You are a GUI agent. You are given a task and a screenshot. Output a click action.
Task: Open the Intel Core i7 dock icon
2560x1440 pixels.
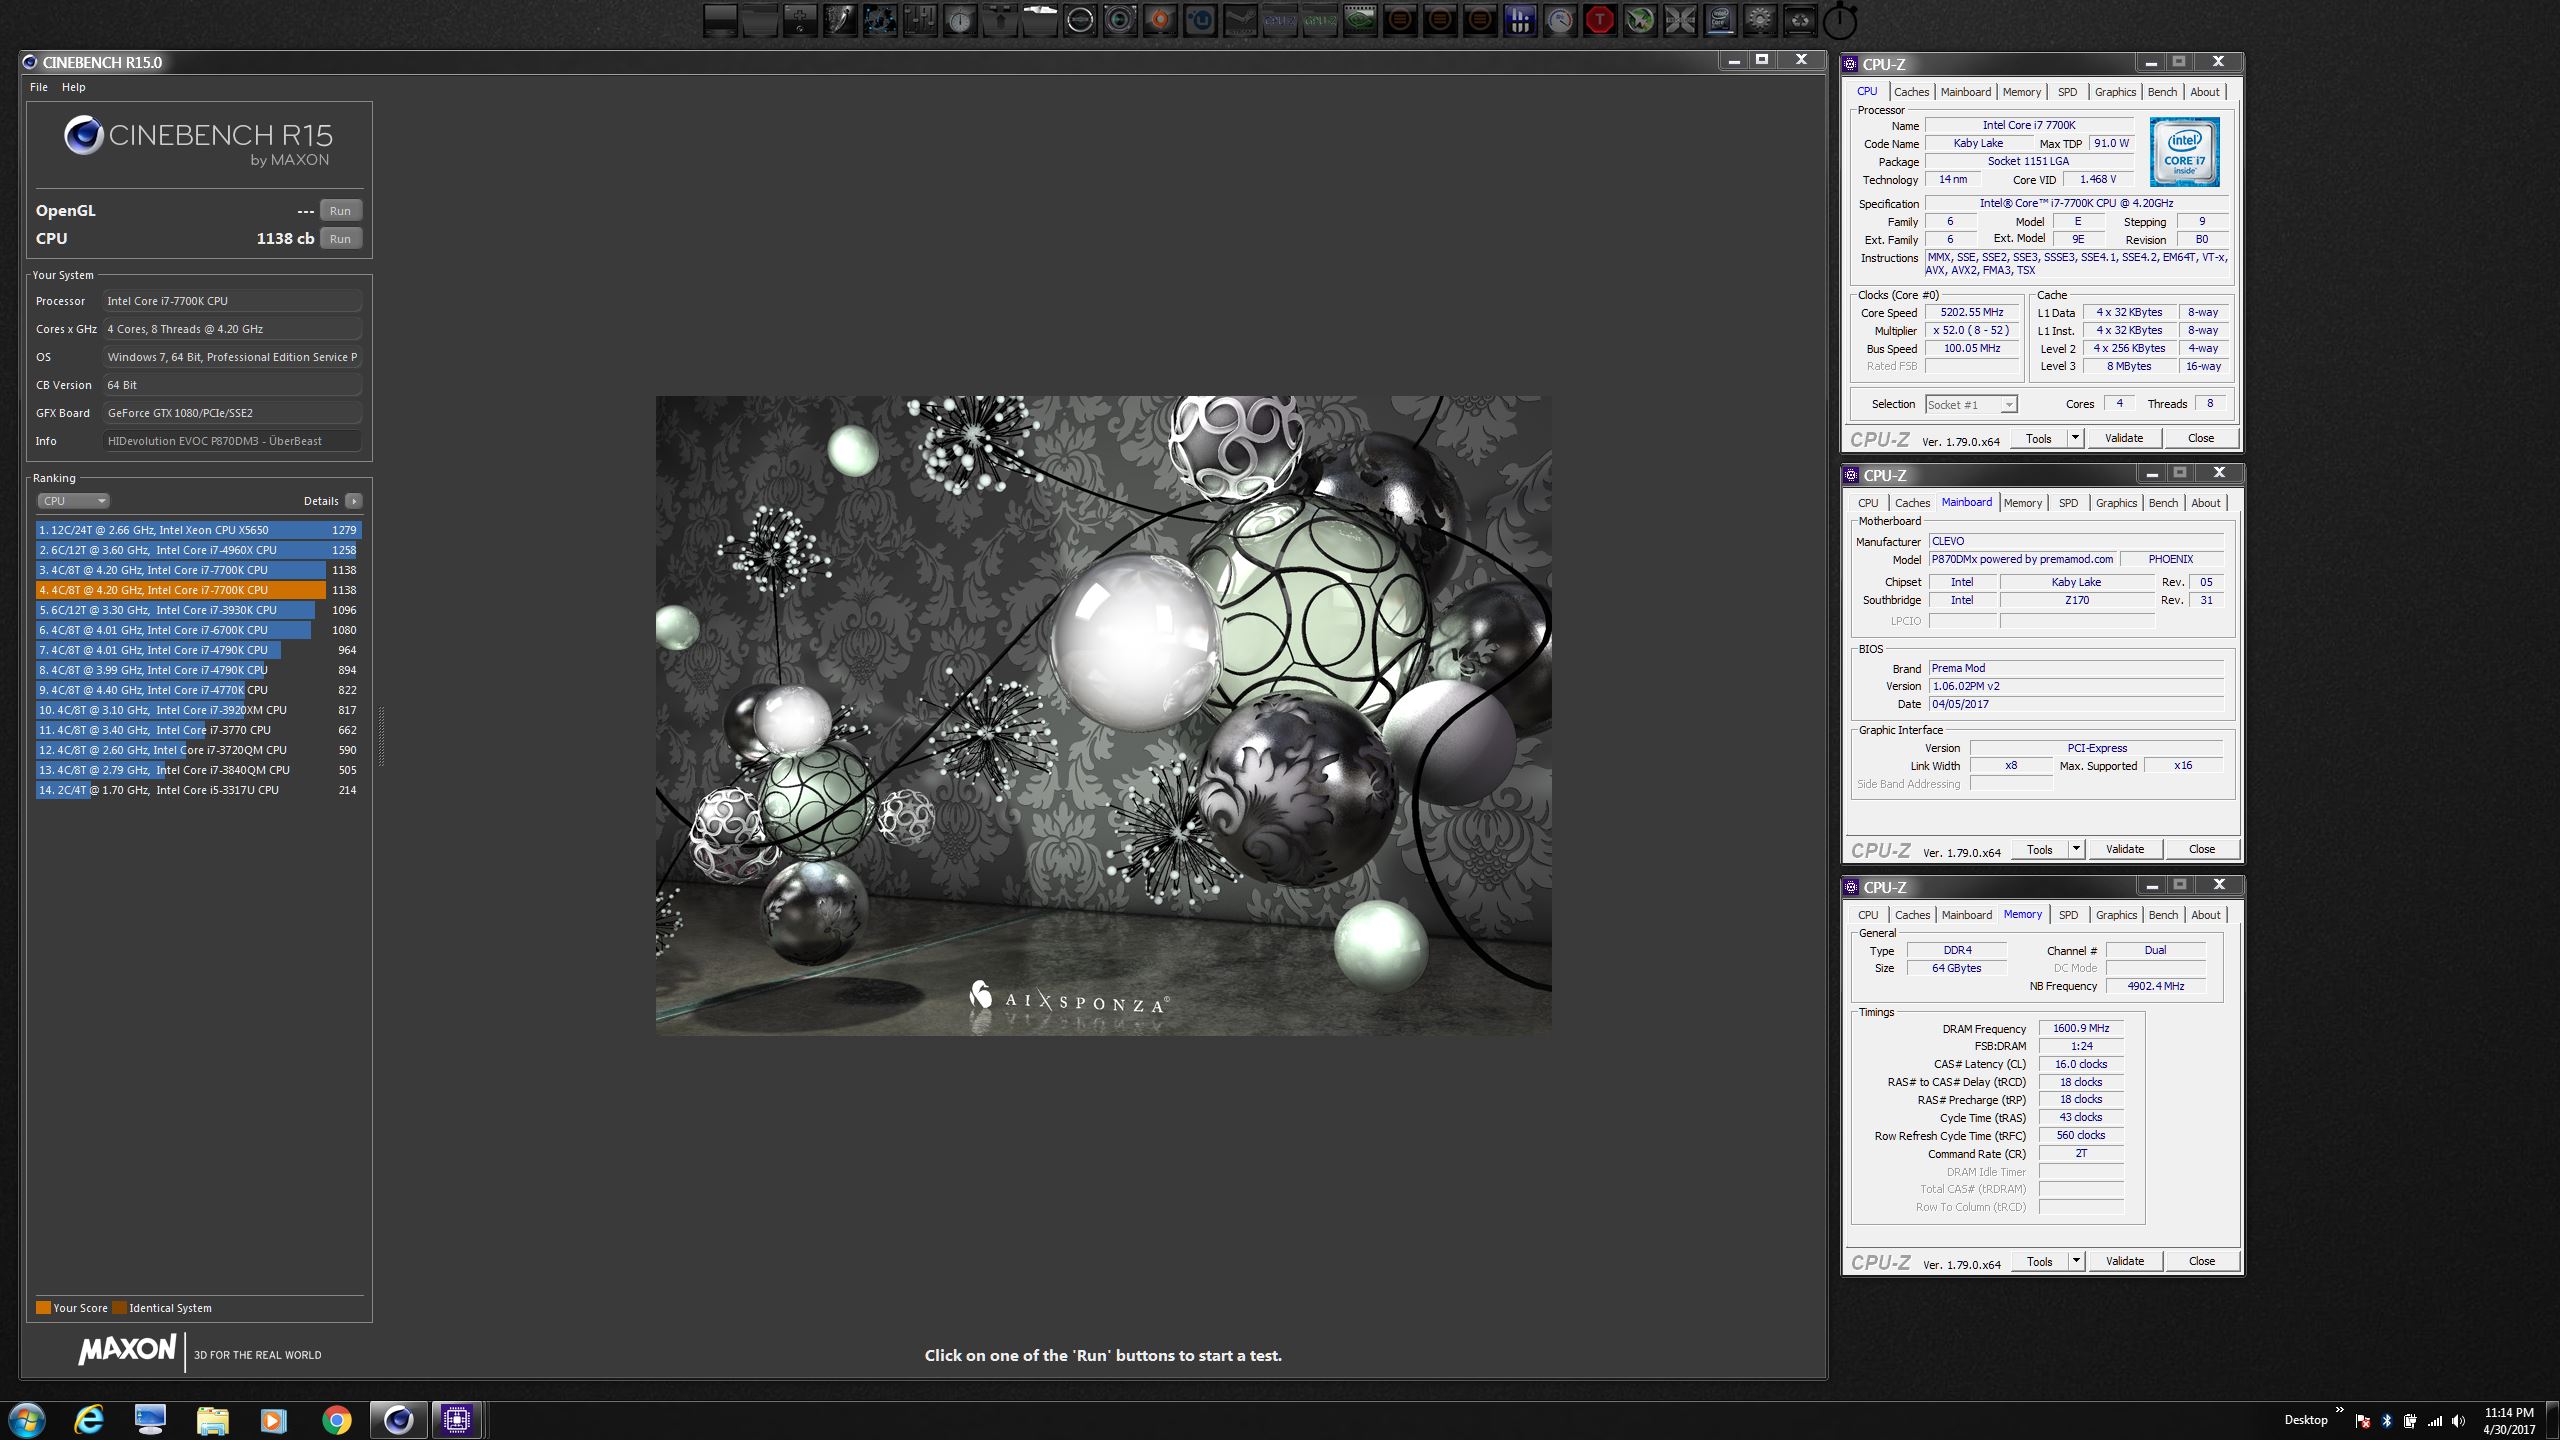[x=1720, y=20]
